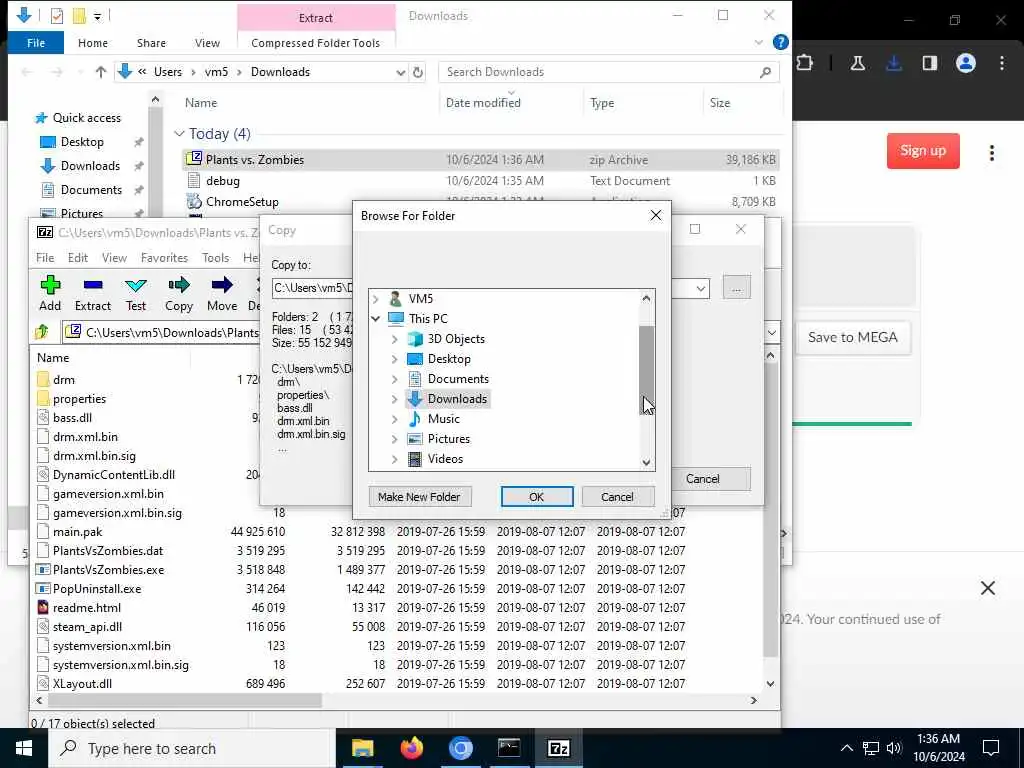Expand the Music tree node
Viewport: 1024px width, 768px height.
click(394, 419)
